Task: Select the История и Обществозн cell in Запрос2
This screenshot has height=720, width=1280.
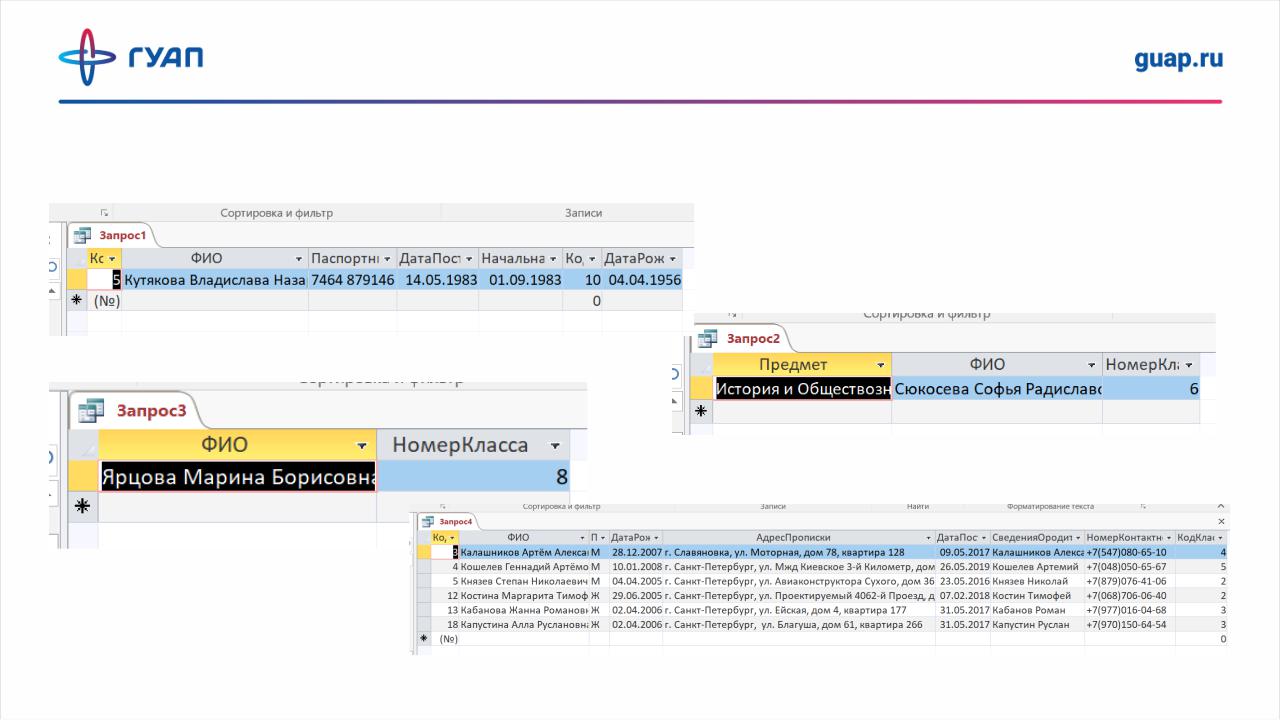Action: click(x=803, y=389)
